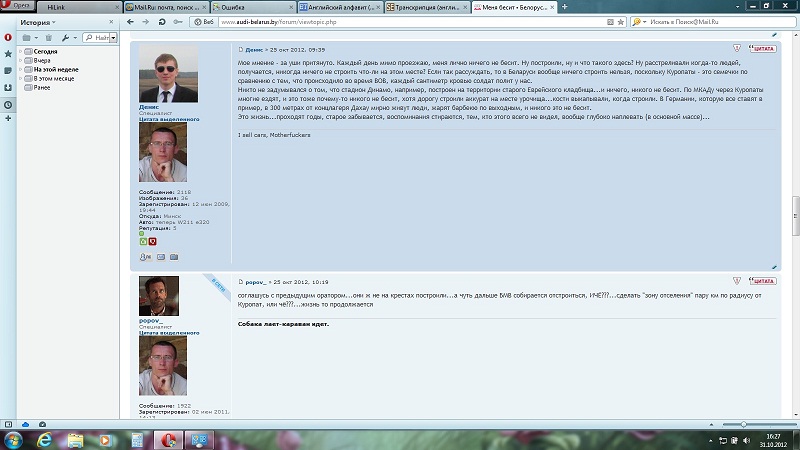Report popov_ post with warning icon
The image size is (800, 450).
point(737,281)
